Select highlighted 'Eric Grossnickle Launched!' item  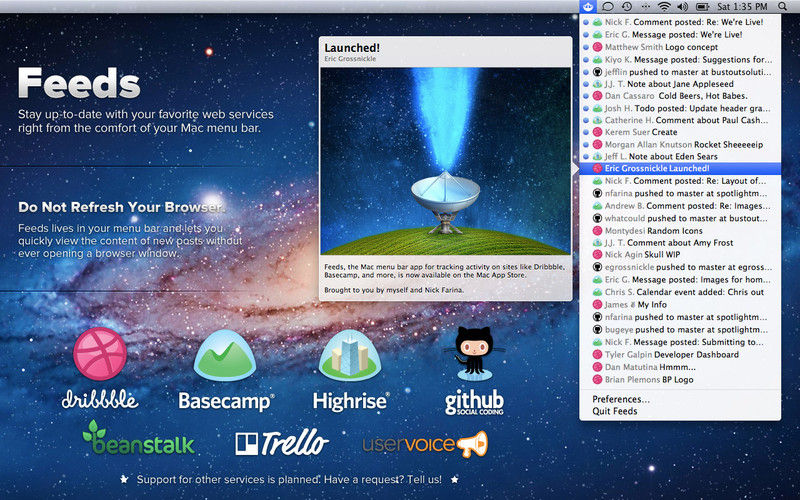tap(680, 168)
